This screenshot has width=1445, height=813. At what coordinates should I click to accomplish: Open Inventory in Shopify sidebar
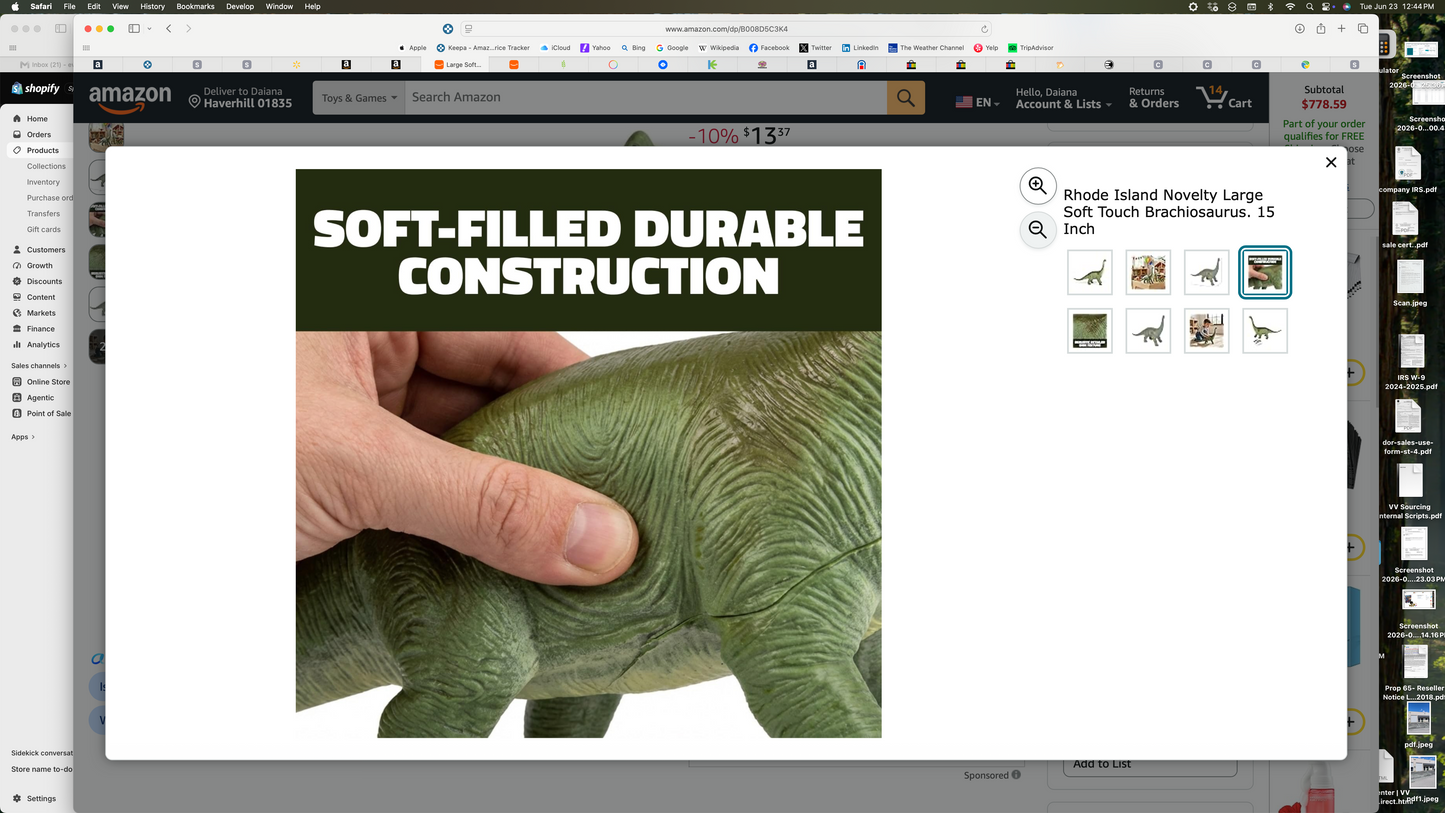tap(43, 182)
